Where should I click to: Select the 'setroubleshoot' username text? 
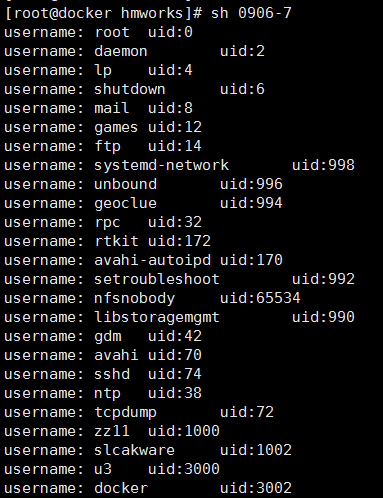click(x=157, y=279)
